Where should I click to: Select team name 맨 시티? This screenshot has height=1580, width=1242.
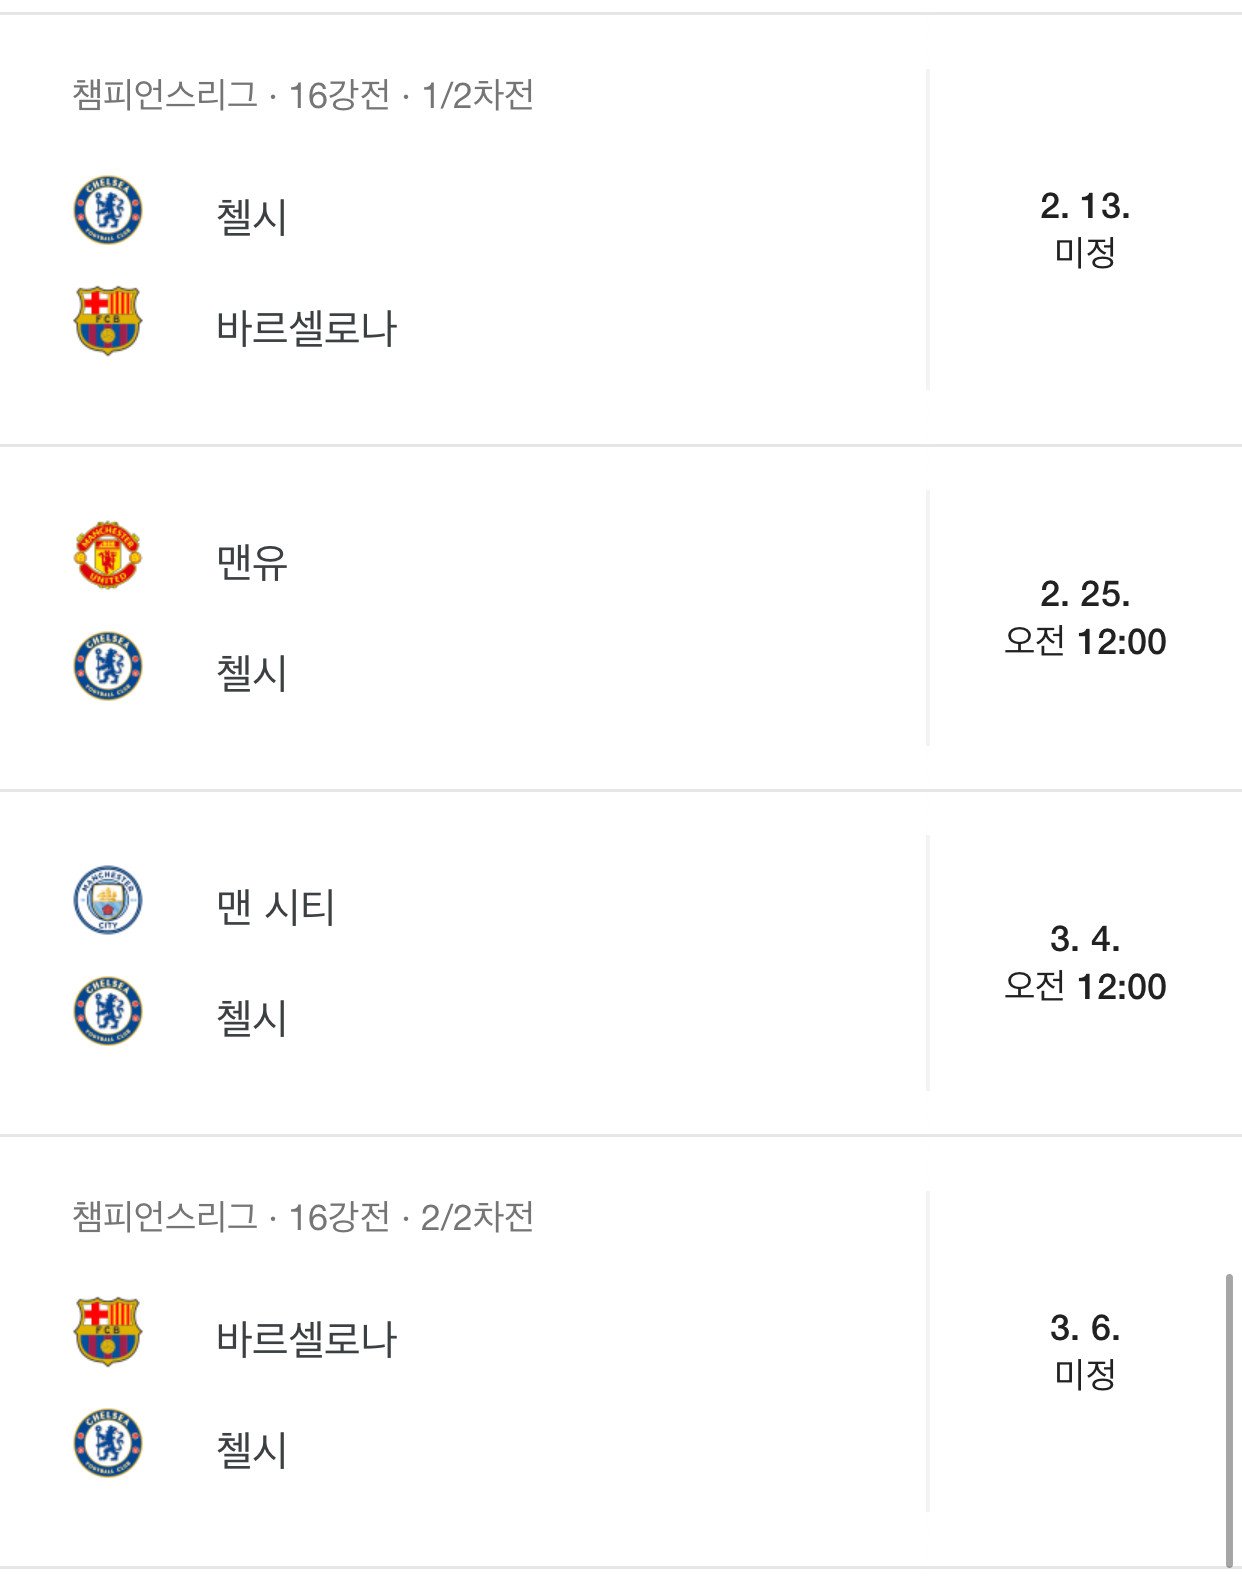pyautogui.click(x=276, y=907)
